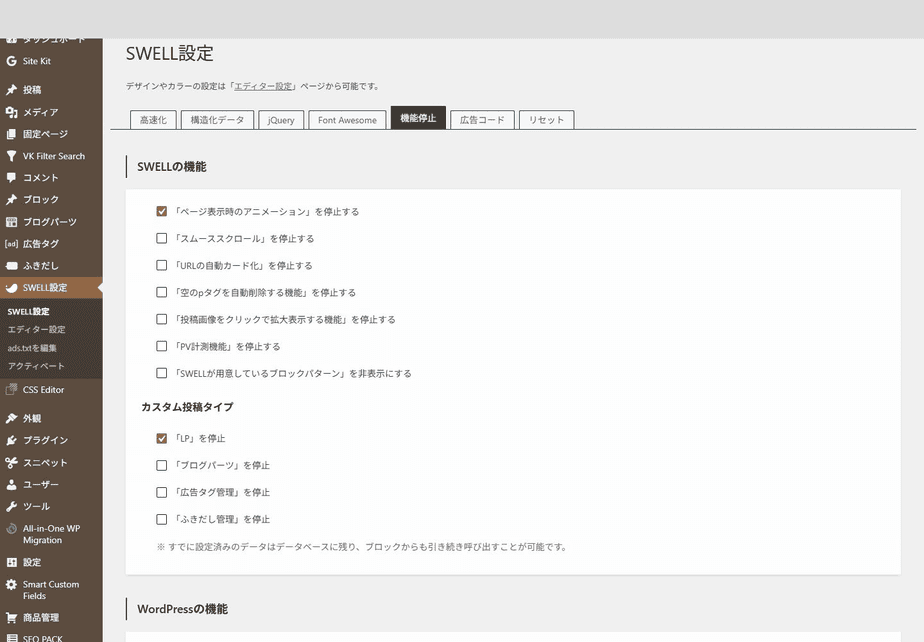Select the jQuery tab

pos(281,120)
